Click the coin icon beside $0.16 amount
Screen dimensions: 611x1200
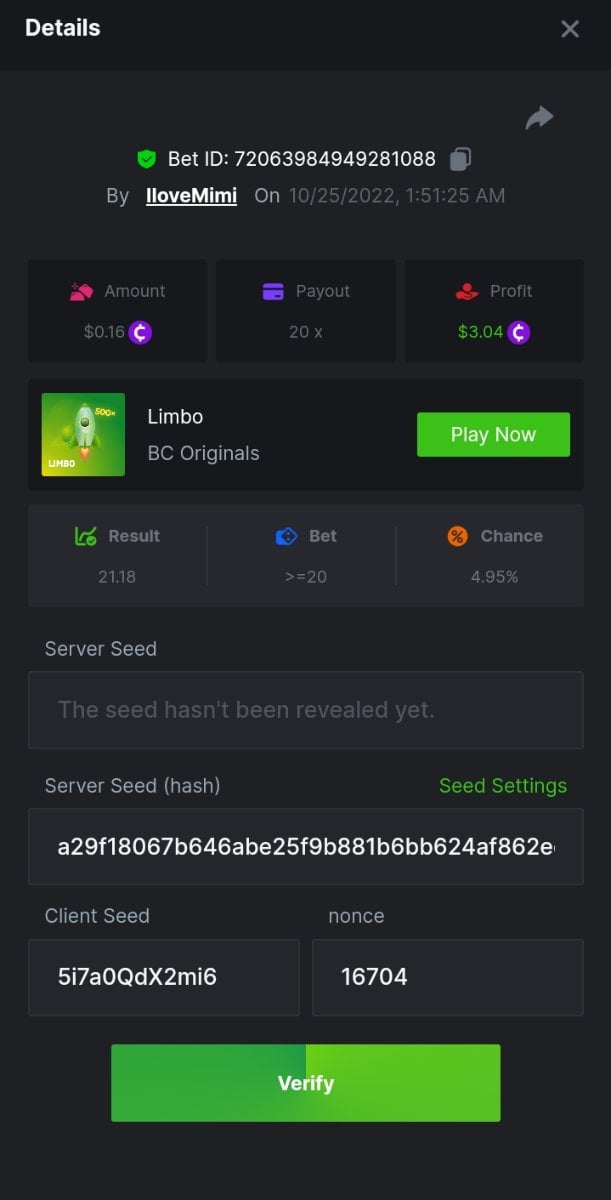141,332
